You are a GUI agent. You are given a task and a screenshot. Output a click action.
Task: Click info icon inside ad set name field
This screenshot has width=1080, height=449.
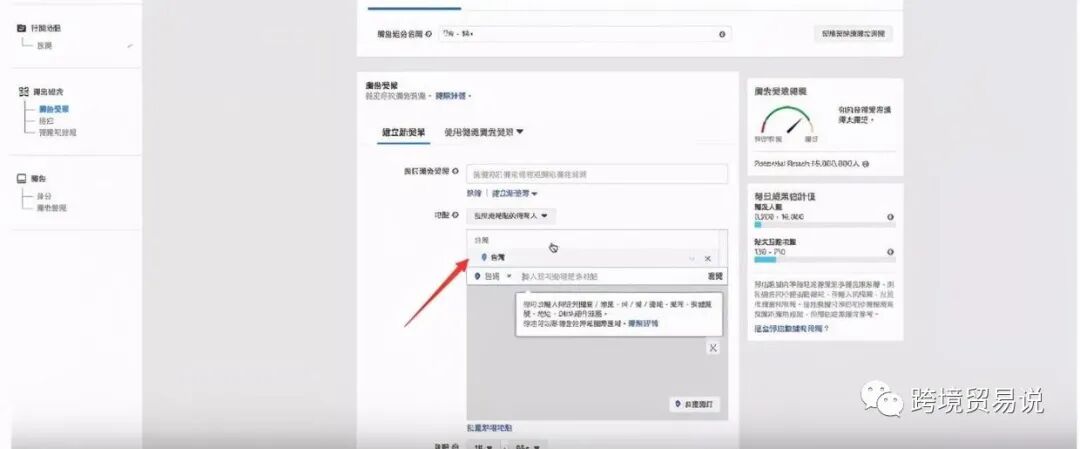coord(722,34)
